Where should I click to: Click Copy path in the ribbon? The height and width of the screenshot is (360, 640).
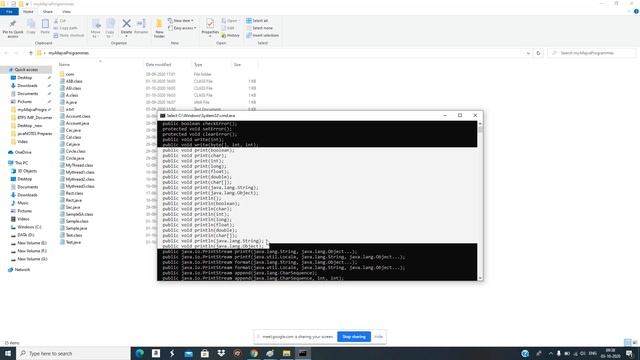[x=65, y=28]
